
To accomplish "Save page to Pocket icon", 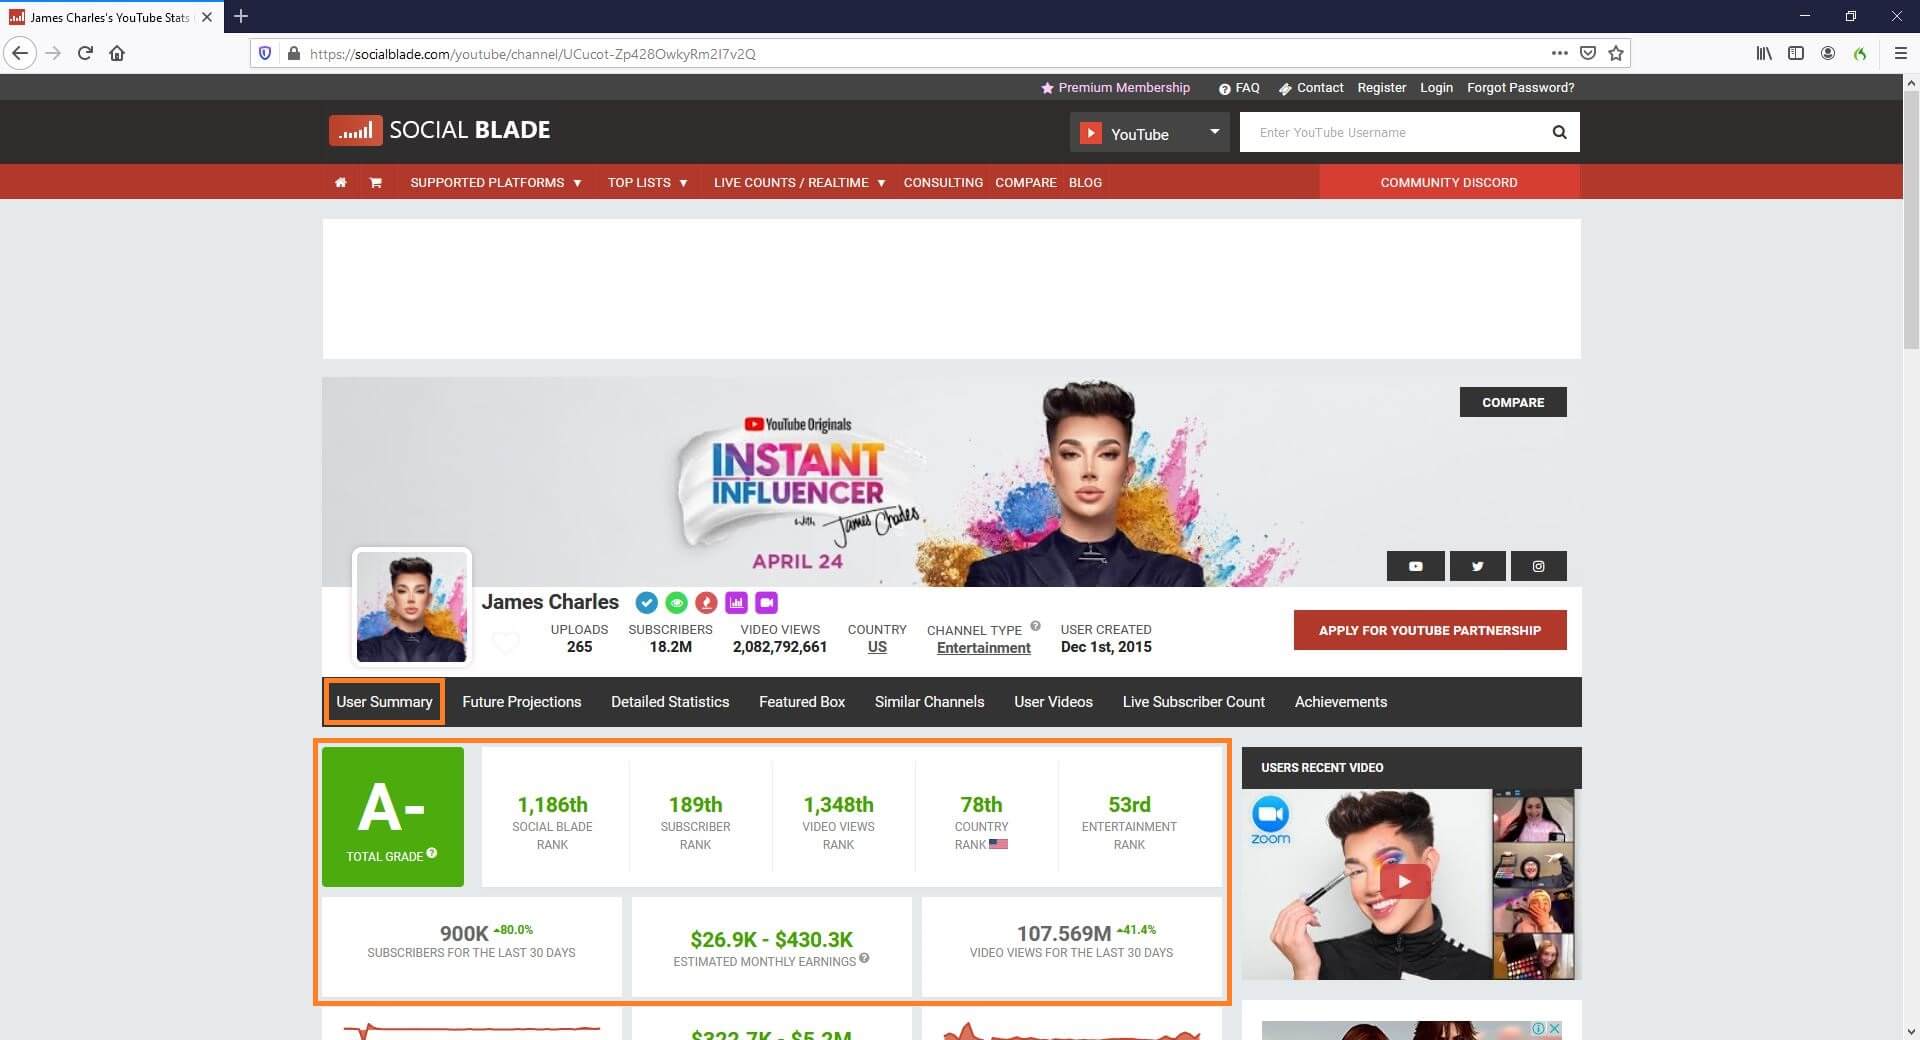I will point(1587,53).
